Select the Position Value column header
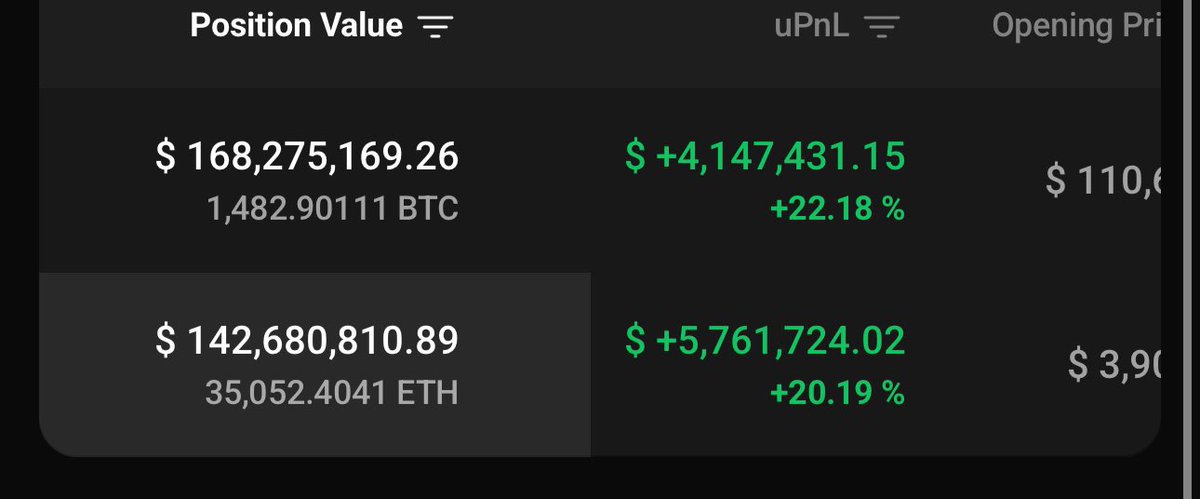 (x=297, y=26)
